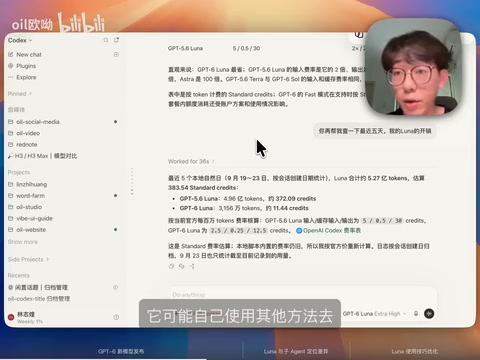Click the red account avatar icon

click(x=11, y=317)
